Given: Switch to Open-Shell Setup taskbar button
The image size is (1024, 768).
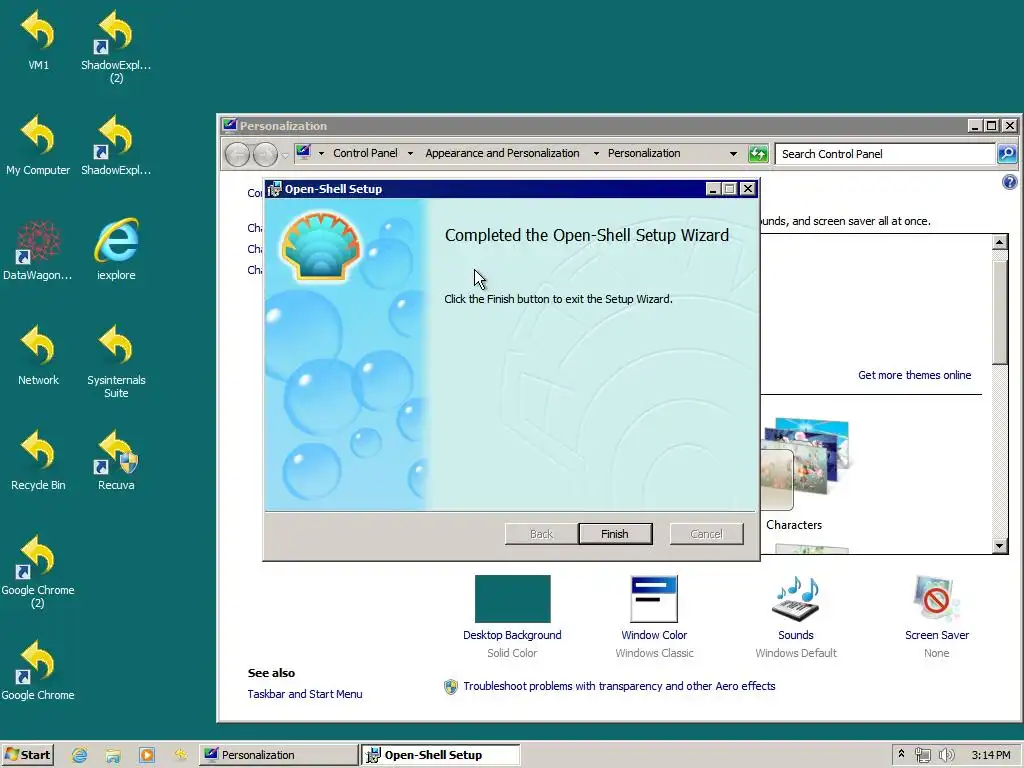Looking at the screenshot, I should pos(441,755).
